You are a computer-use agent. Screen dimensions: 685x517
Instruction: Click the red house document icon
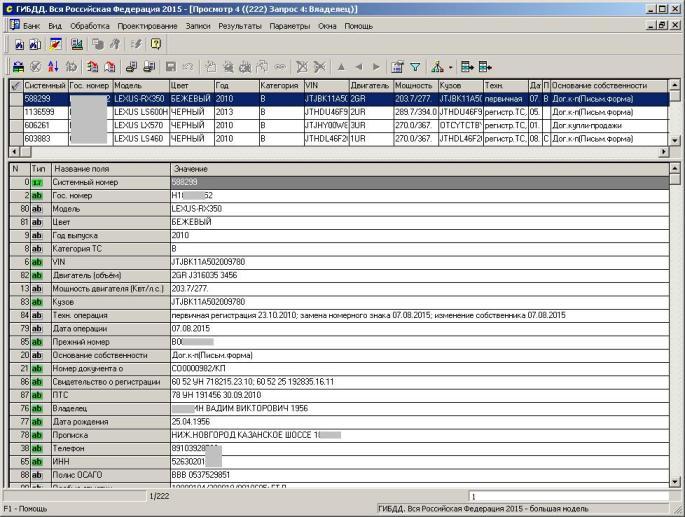[110, 67]
